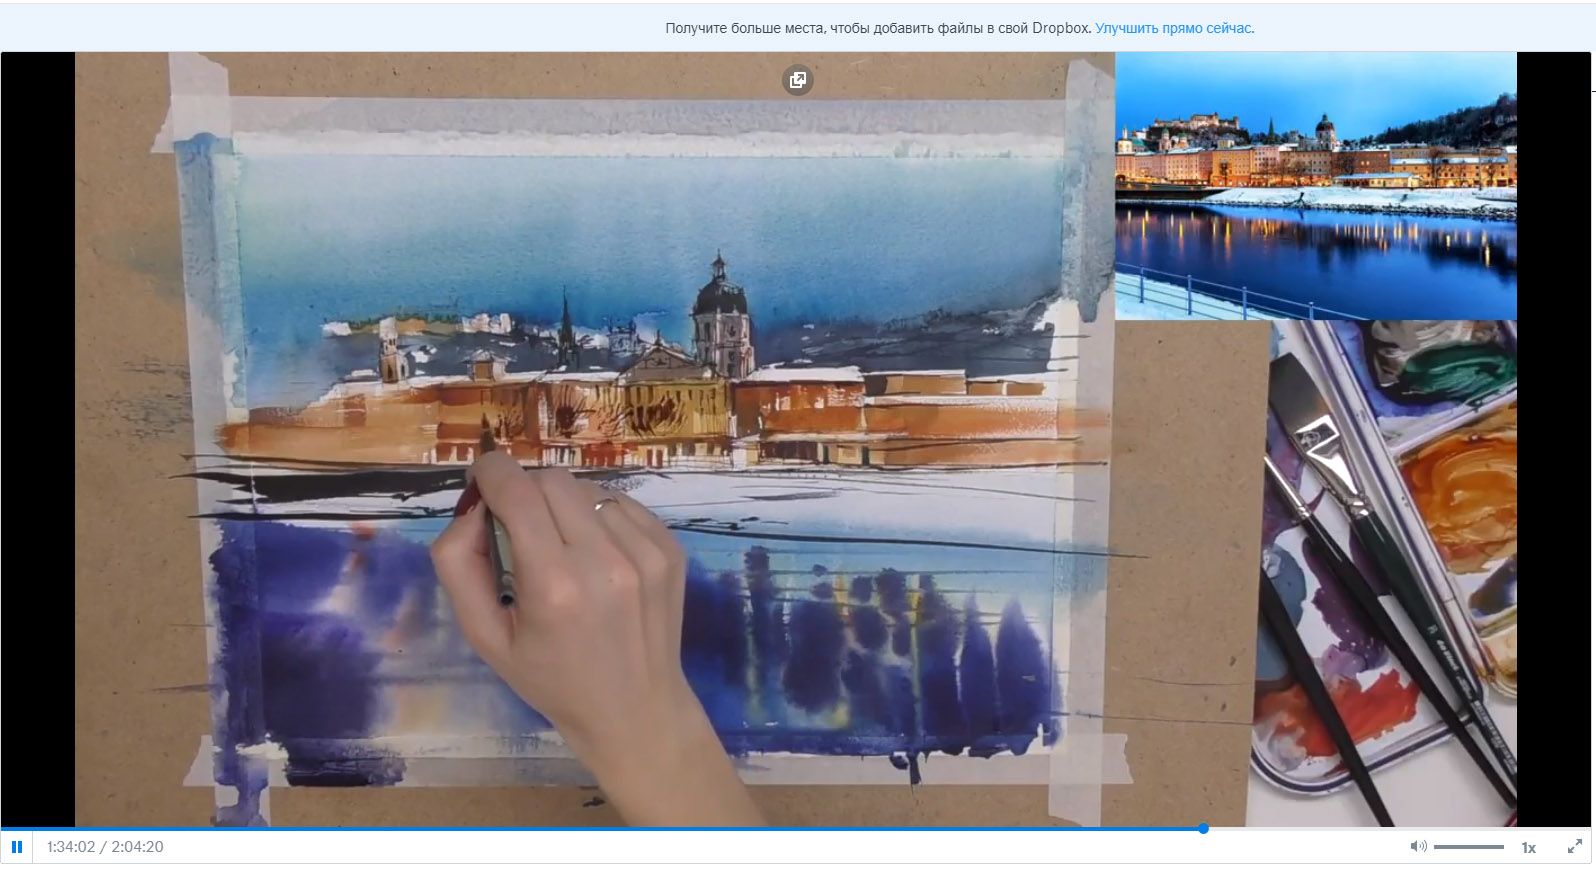Click the 1:34:02 / 2:04:20 timestamp
The height and width of the screenshot is (870, 1596).
[105, 847]
